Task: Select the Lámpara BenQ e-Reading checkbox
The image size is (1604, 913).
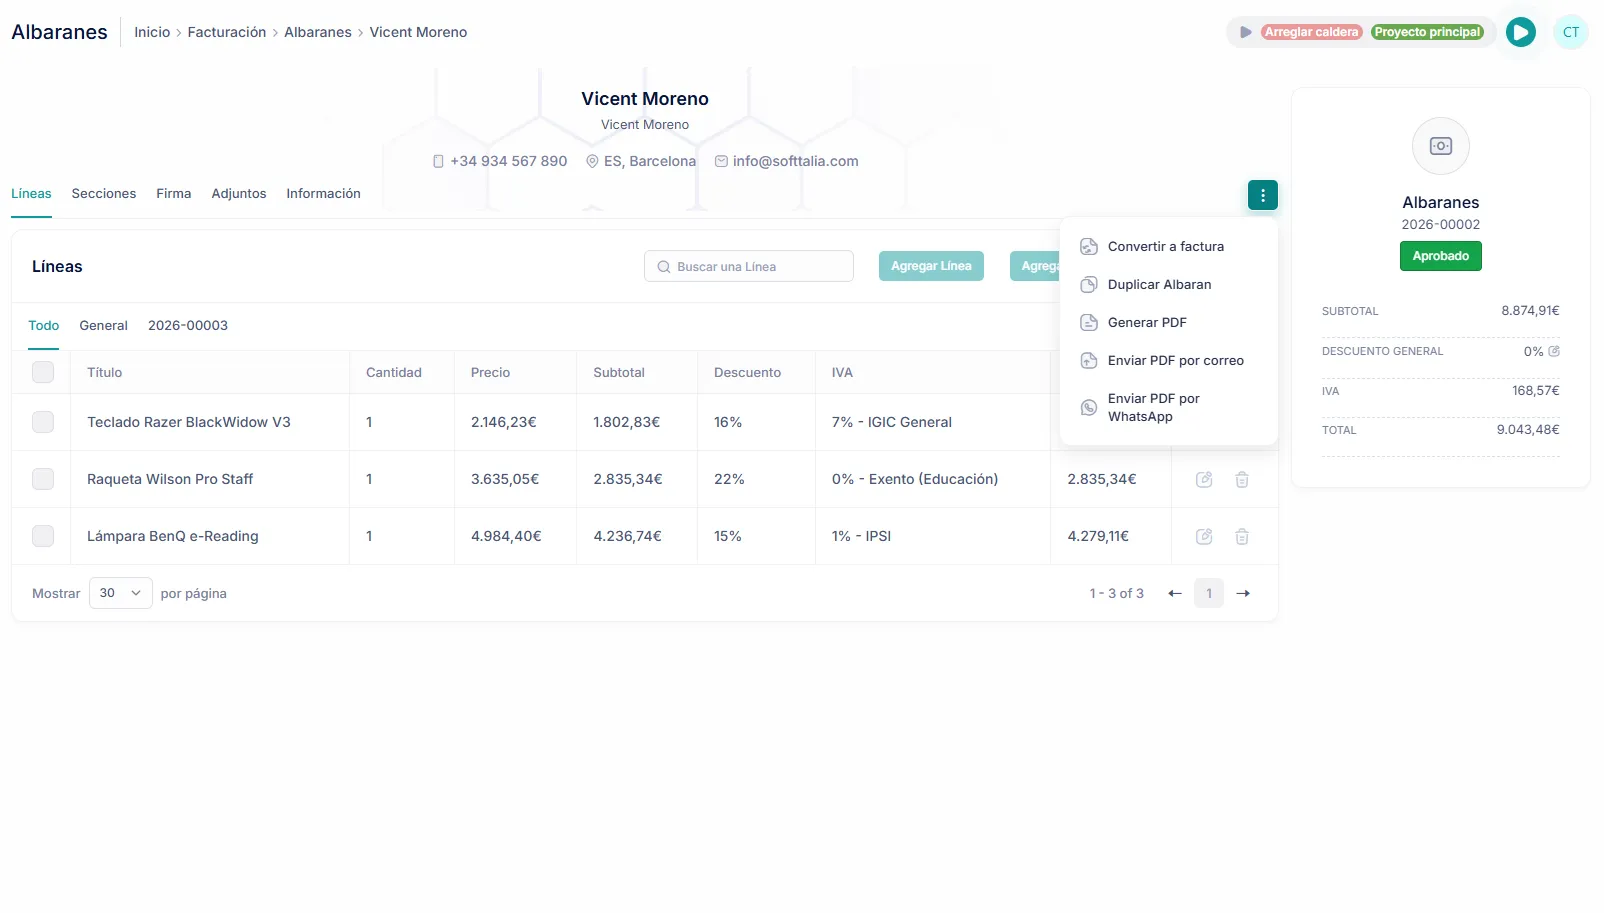Action: point(43,536)
